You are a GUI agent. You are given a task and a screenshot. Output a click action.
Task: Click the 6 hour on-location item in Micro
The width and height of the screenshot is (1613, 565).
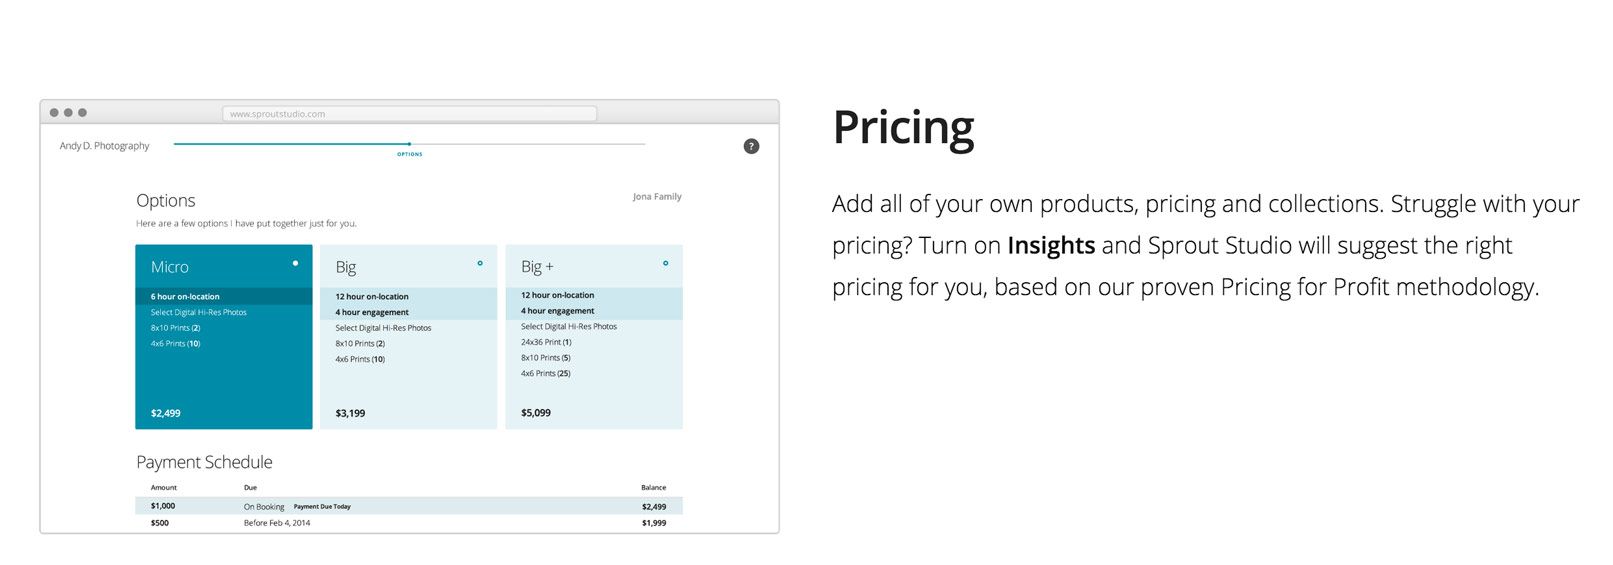click(185, 297)
